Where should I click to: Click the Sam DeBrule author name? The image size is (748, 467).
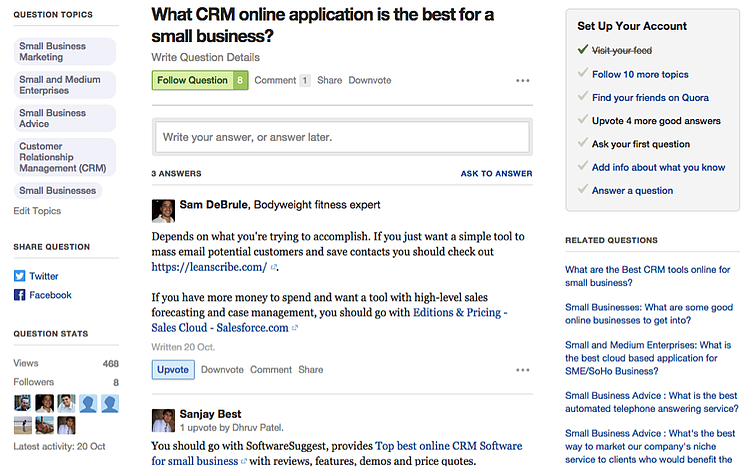point(213,205)
